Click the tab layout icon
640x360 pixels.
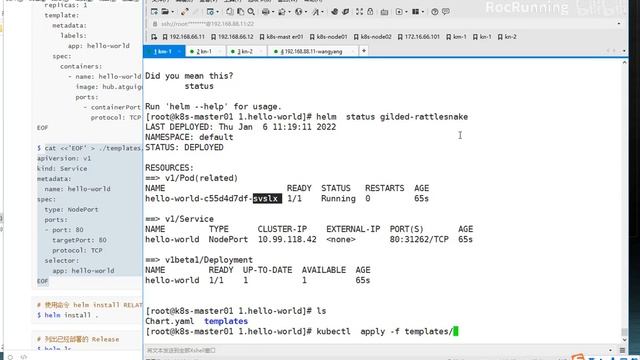pyautogui.click(x=416, y=12)
